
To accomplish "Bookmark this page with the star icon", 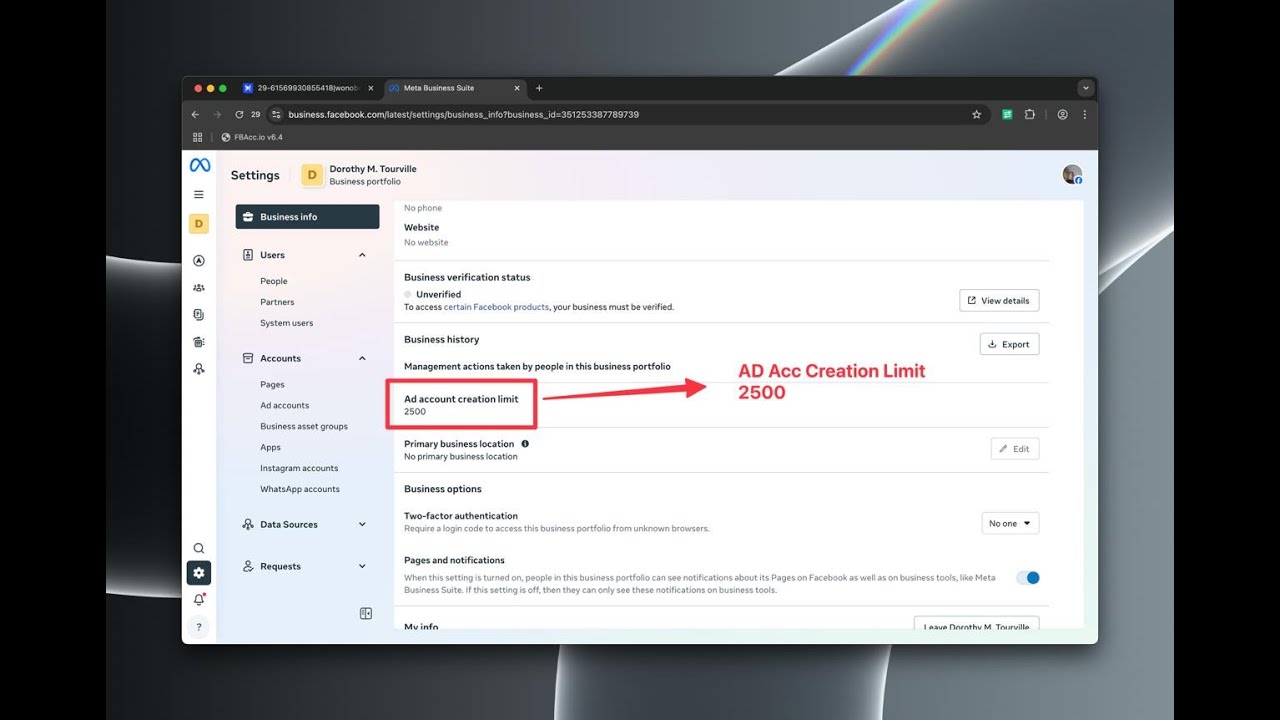I will point(977,115).
